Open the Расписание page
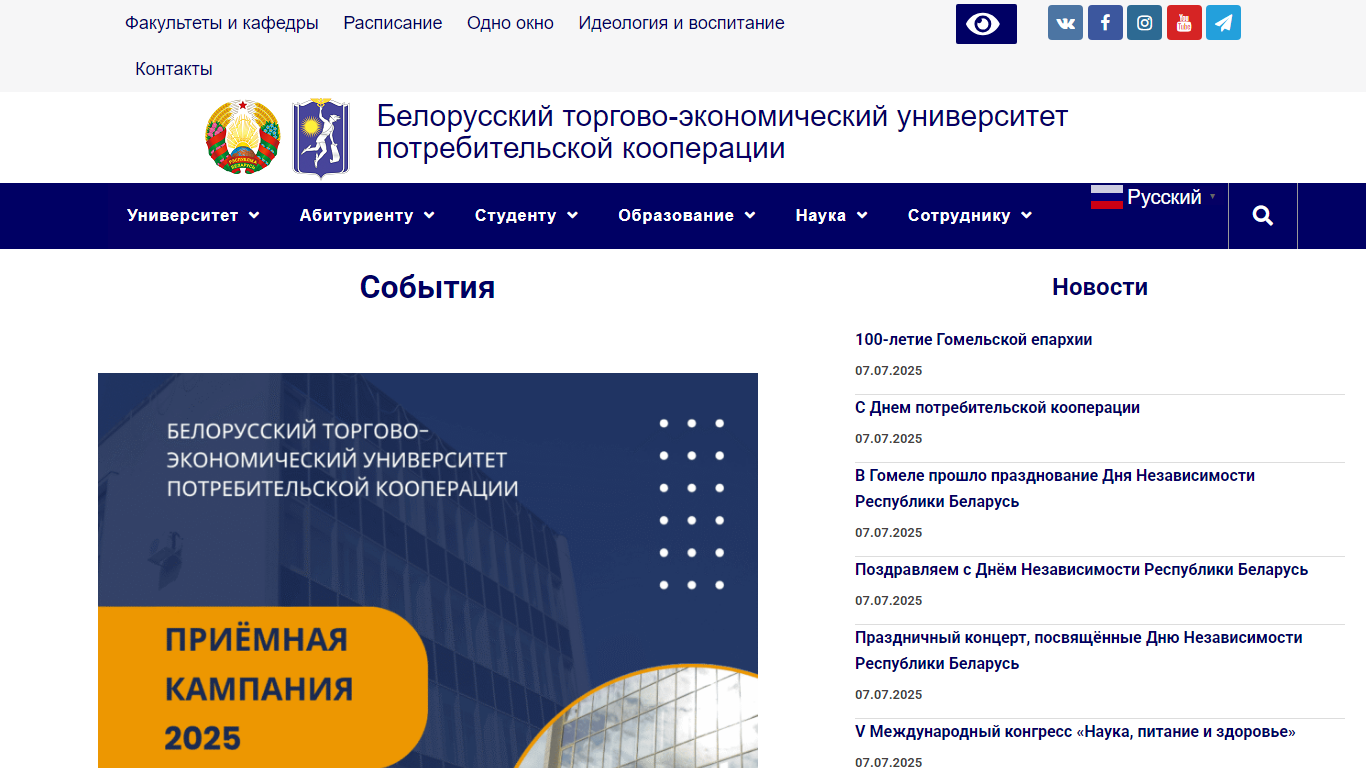The image size is (1366, 768). point(393,23)
